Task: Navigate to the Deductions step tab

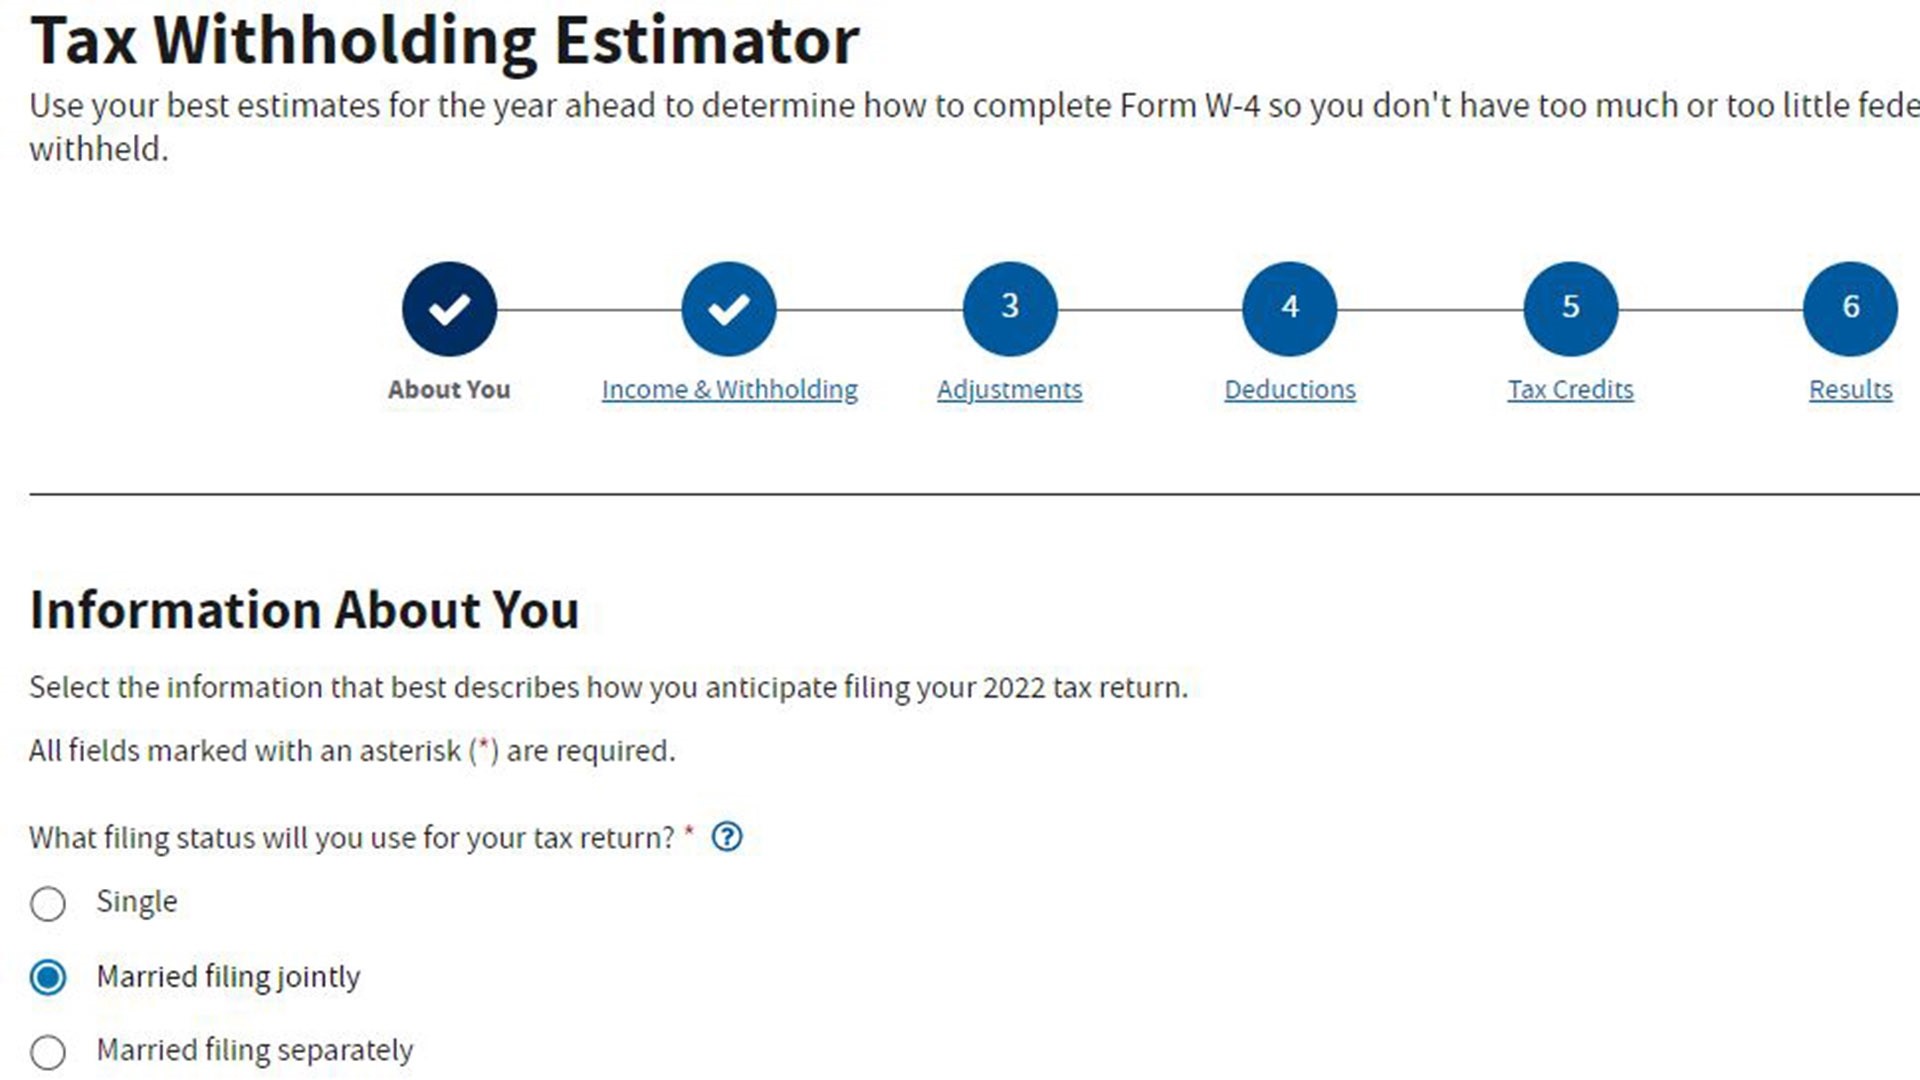Action: [x=1290, y=389]
